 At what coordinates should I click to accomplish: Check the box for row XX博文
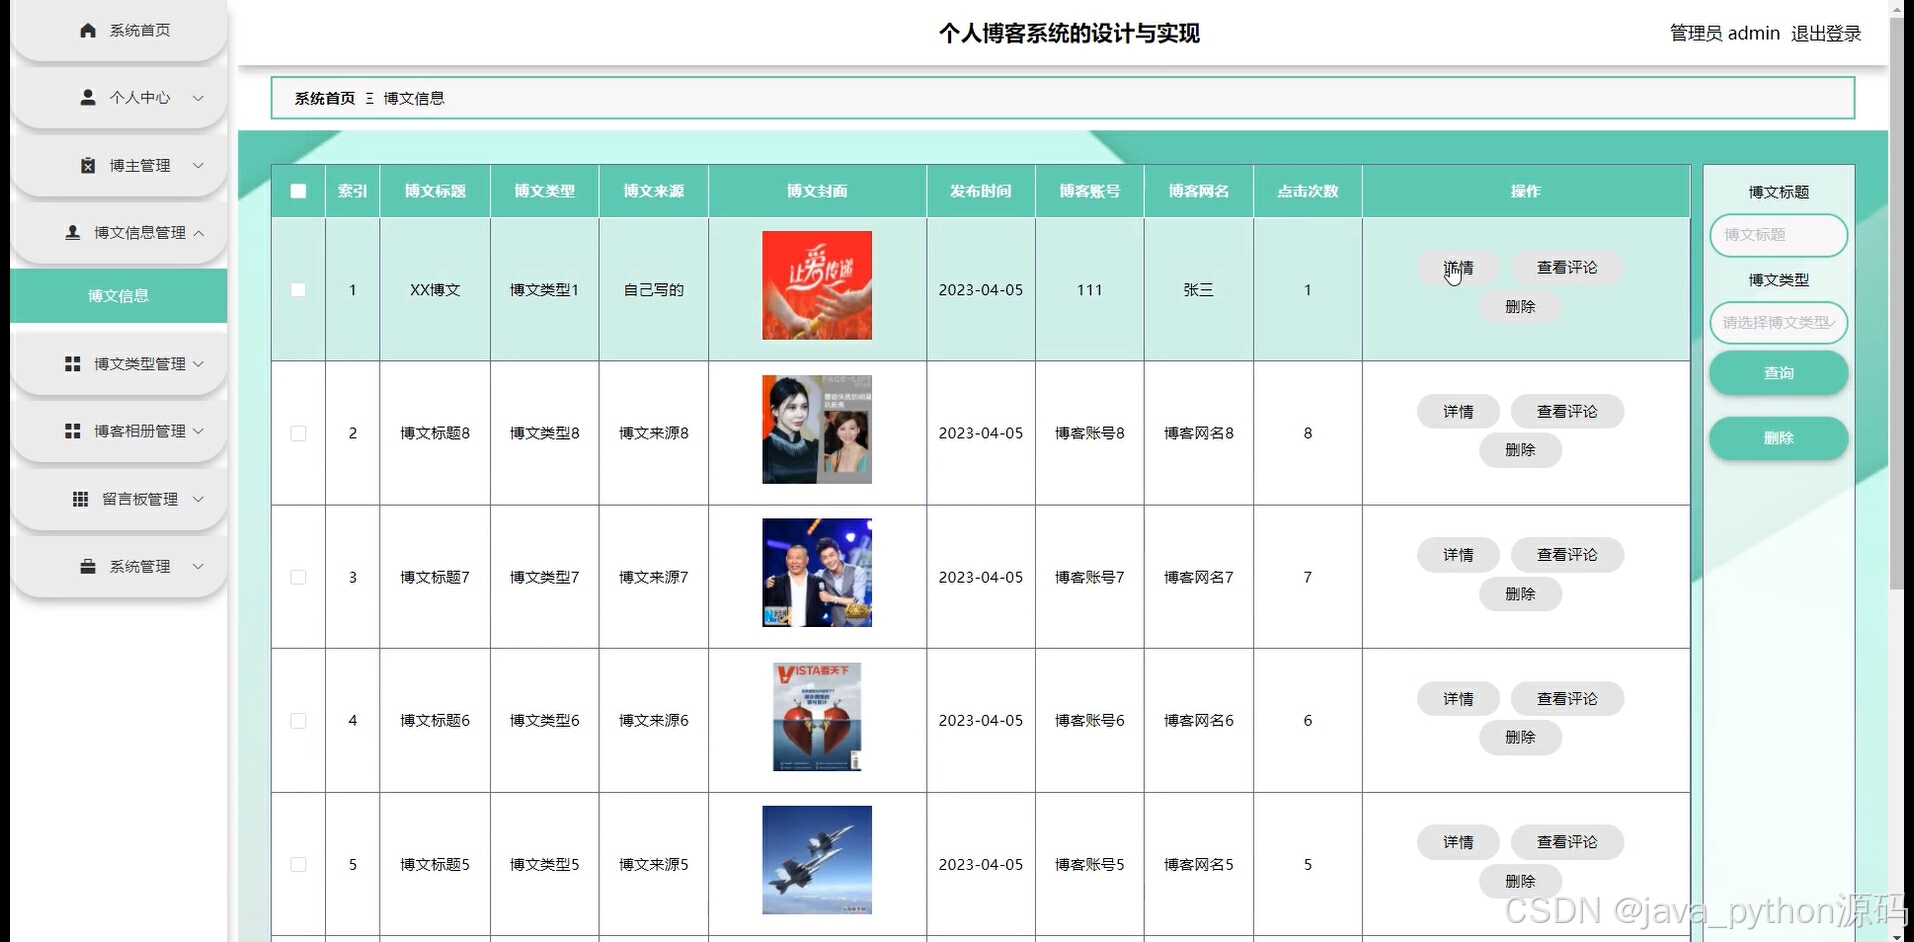coord(298,290)
